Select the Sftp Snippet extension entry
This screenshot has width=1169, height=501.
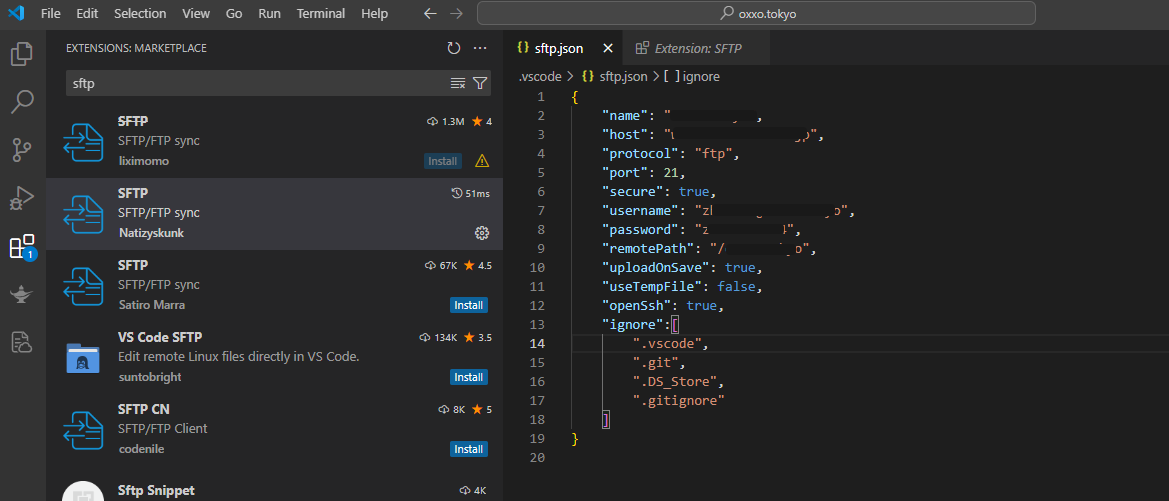tap(274, 488)
